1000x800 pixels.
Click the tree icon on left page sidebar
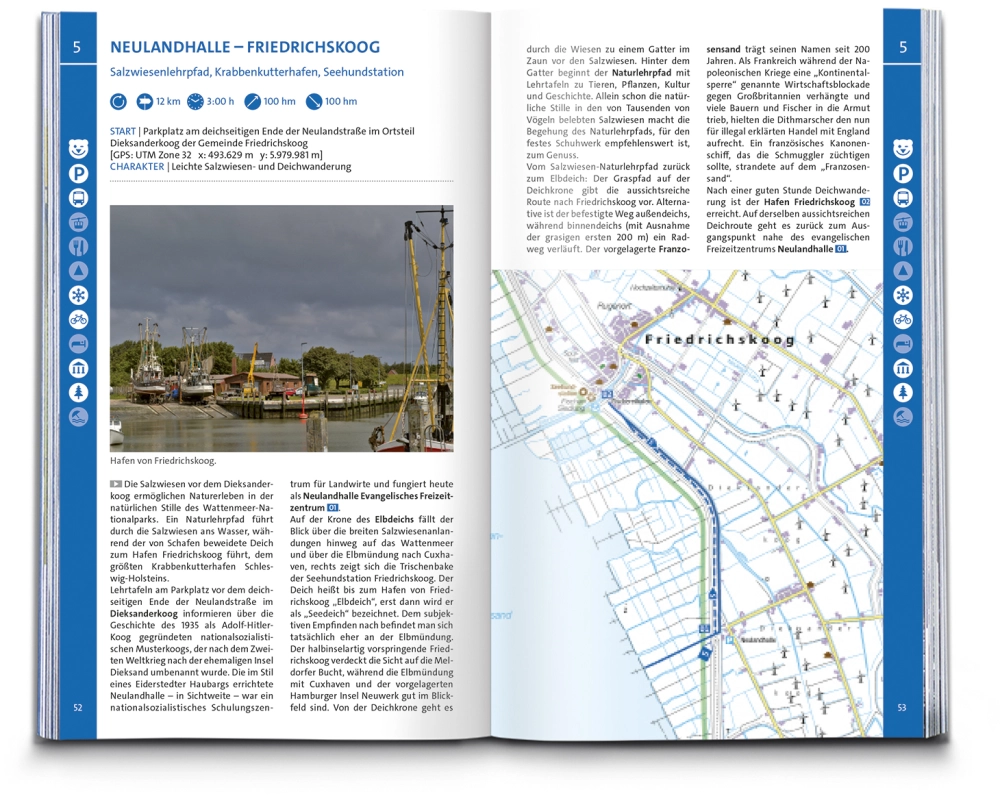78,393
